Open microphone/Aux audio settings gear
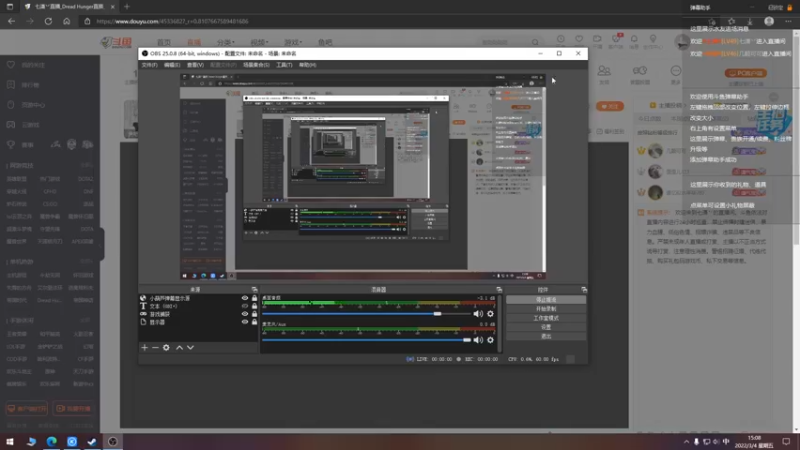 click(490, 340)
